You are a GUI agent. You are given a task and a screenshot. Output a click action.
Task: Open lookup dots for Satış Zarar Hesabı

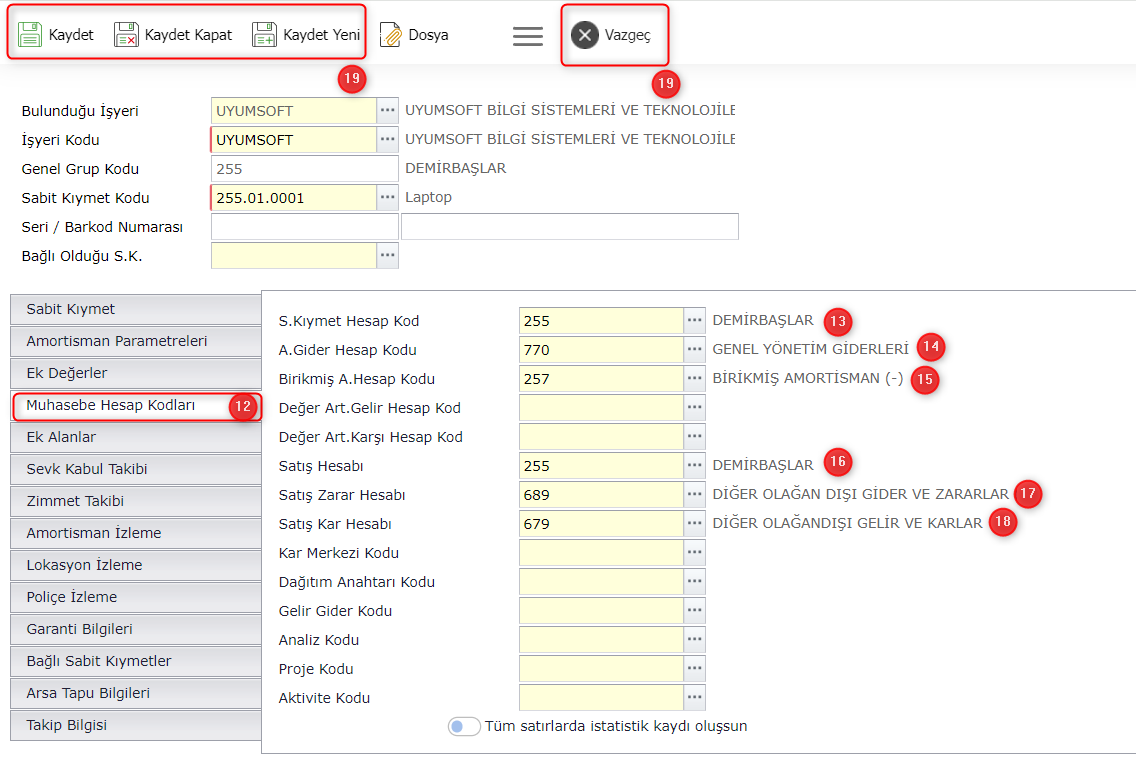click(x=695, y=495)
